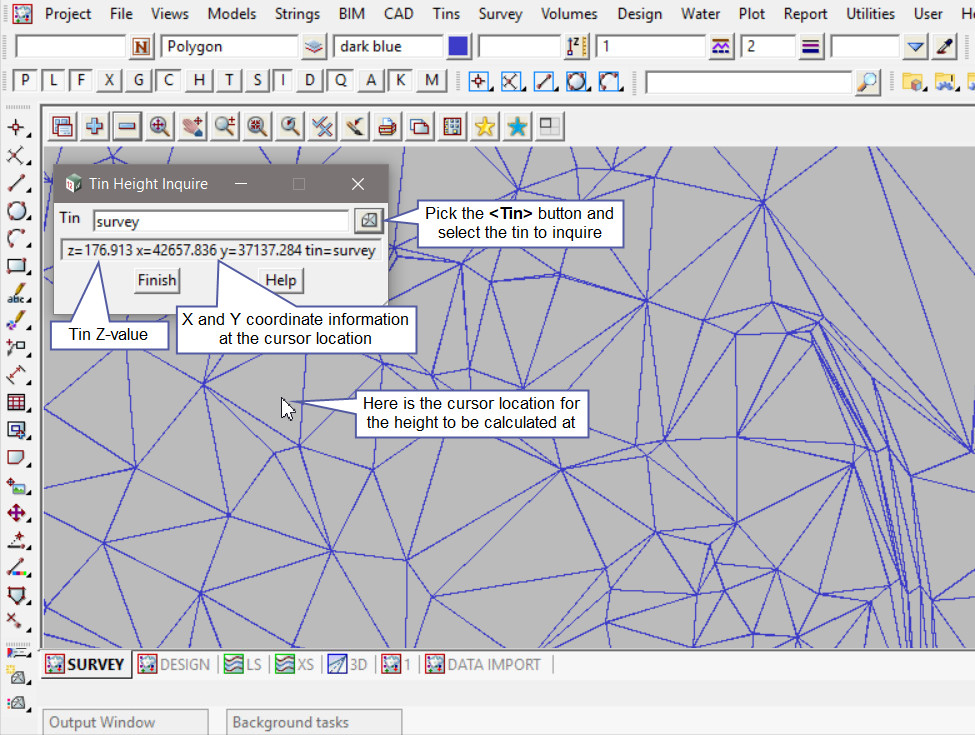The height and width of the screenshot is (735, 975).
Task: Toggle the L snap button
Action: pyautogui.click(x=53, y=81)
